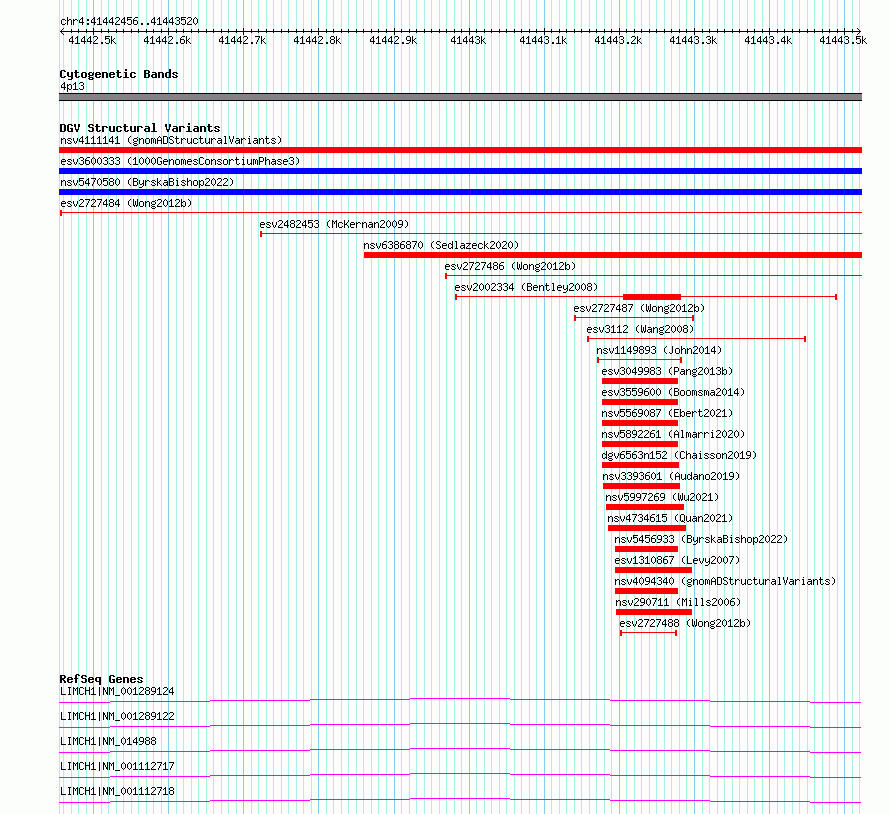Click the esv2727484 Wong2012b label
890x814 pixels.
coord(126,203)
